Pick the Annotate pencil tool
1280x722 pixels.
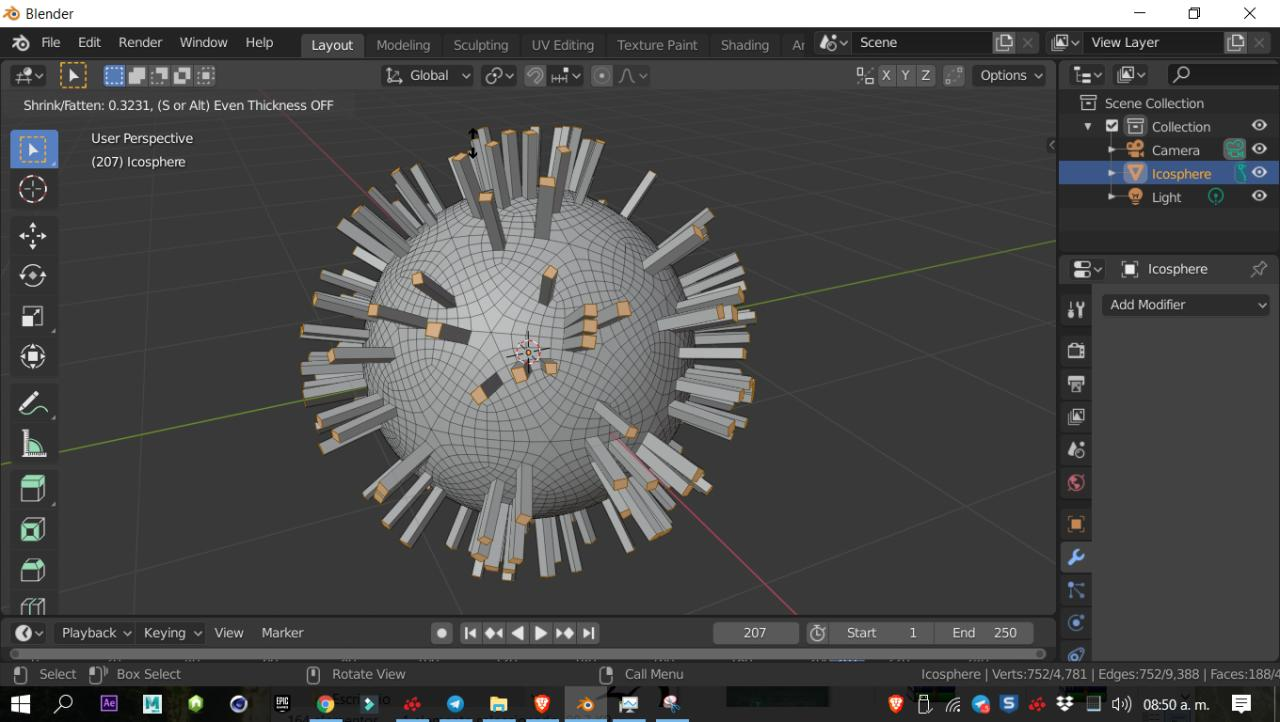pyautogui.click(x=33, y=403)
